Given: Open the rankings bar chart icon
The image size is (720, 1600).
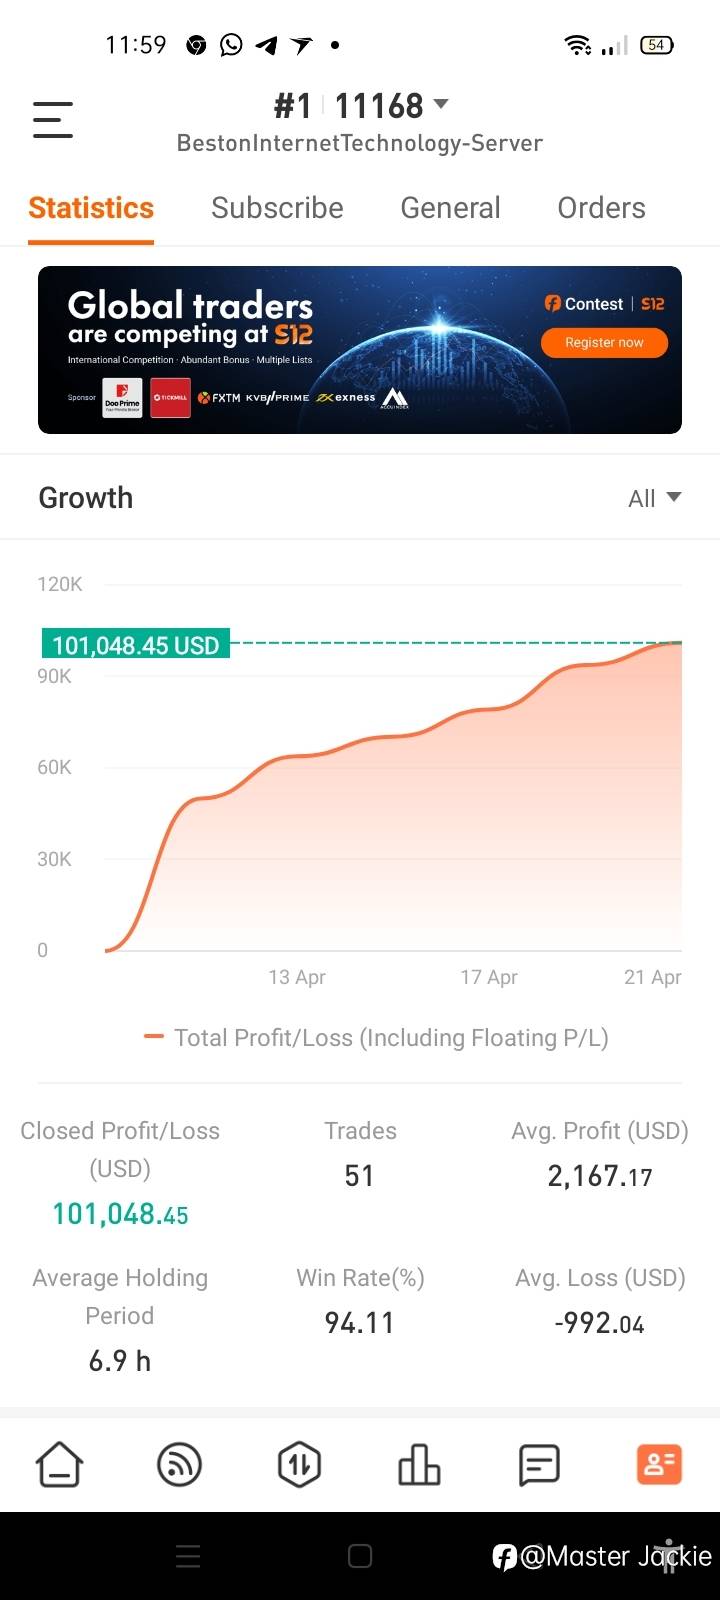Looking at the screenshot, I should (419, 1465).
